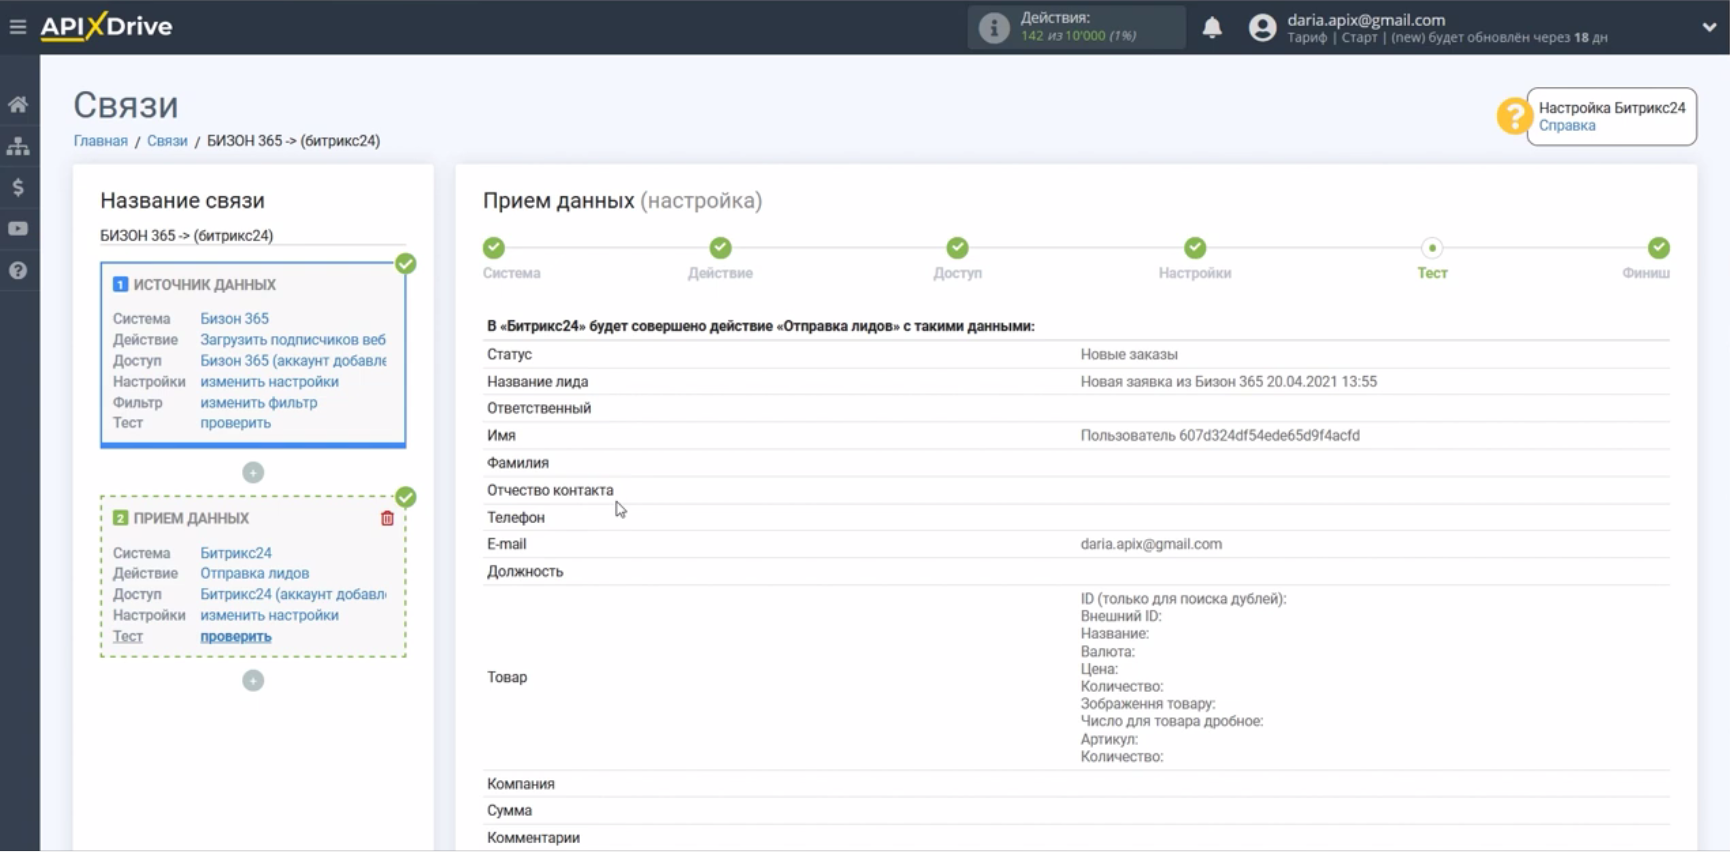The image size is (1730, 852).
Task: Delete the Прием данных block
Action: 387,518
